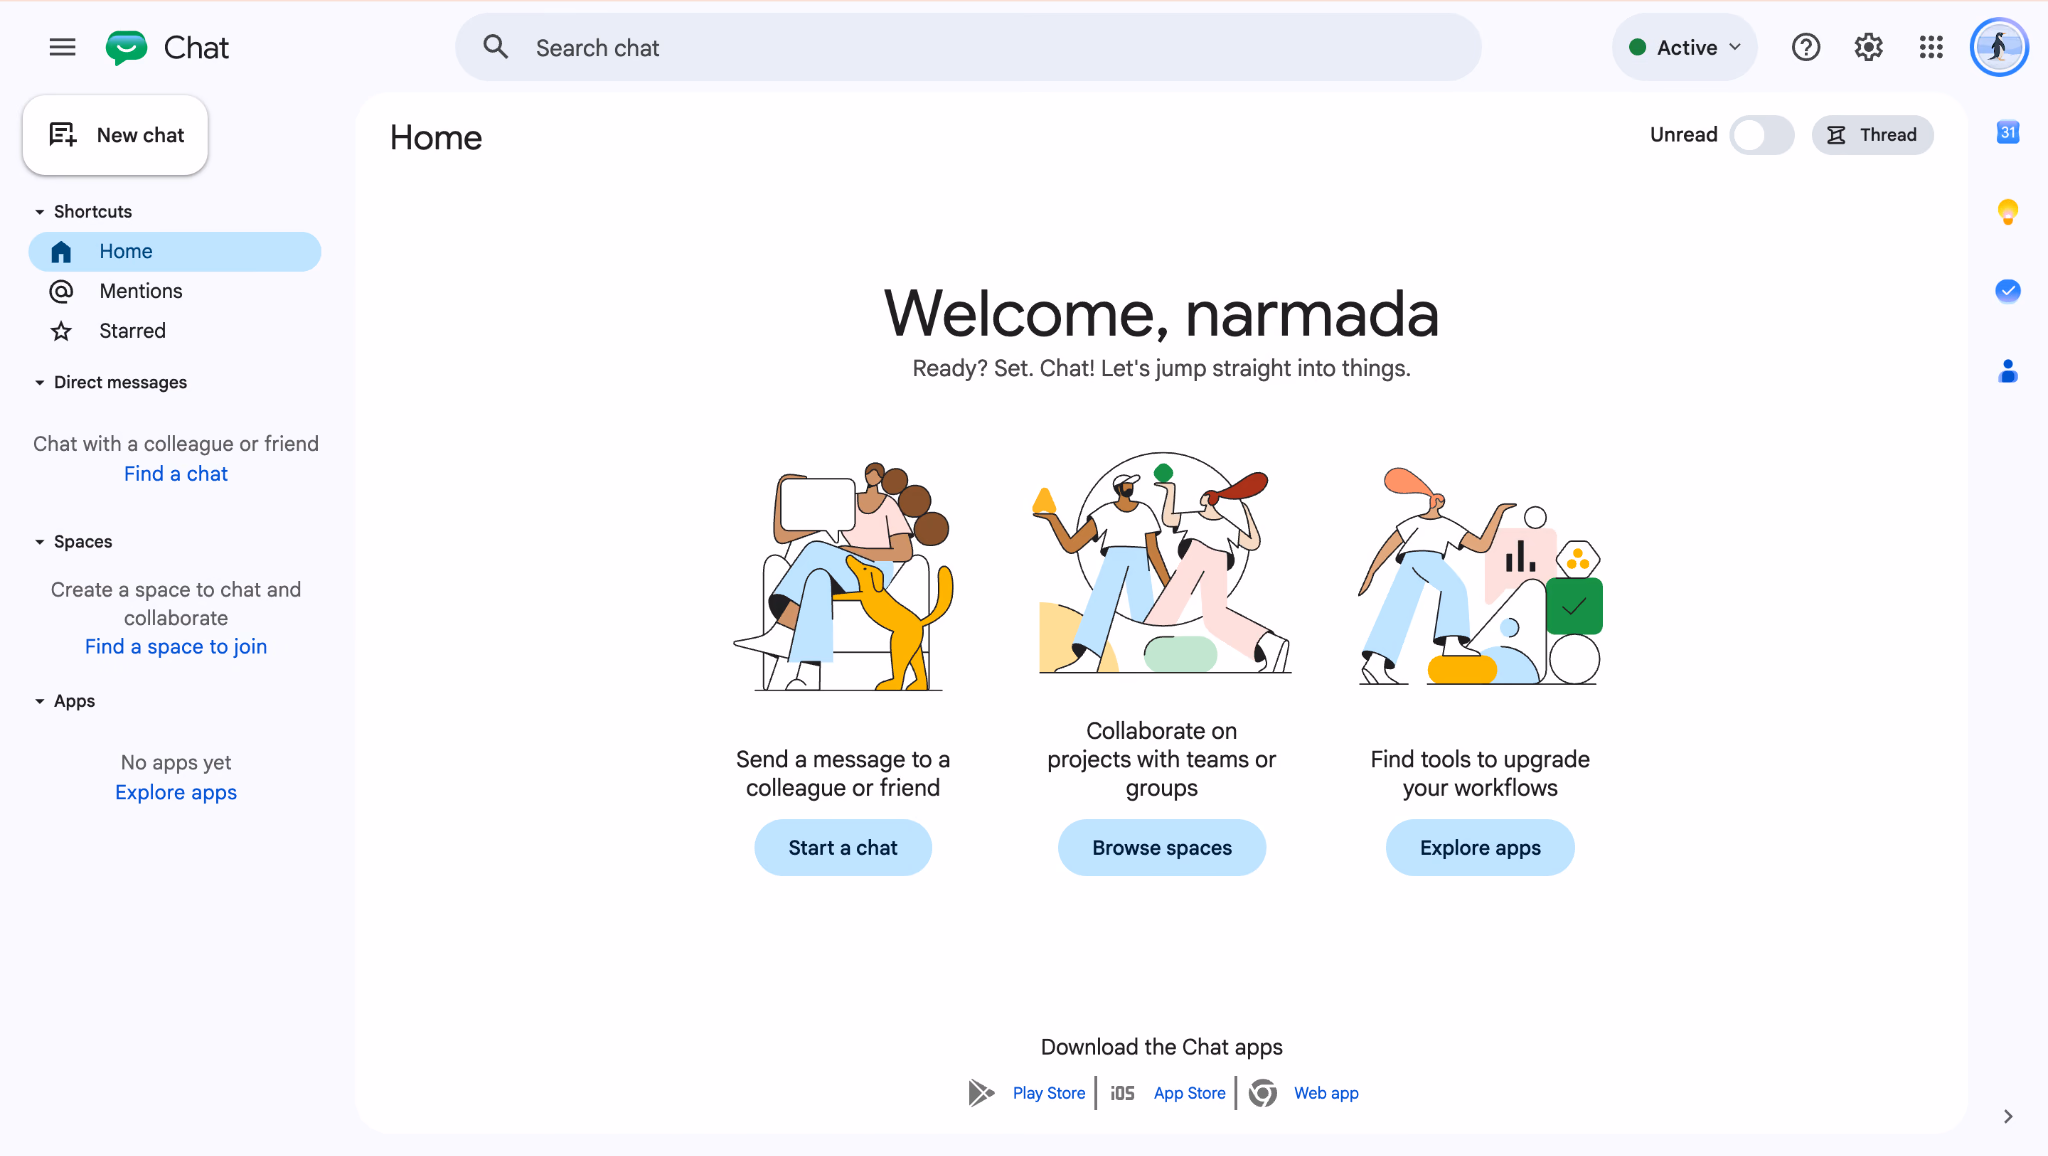Collapse the Spaces section
Image resolution: width=2048 pixels, height=1156 pixels.
40,542
